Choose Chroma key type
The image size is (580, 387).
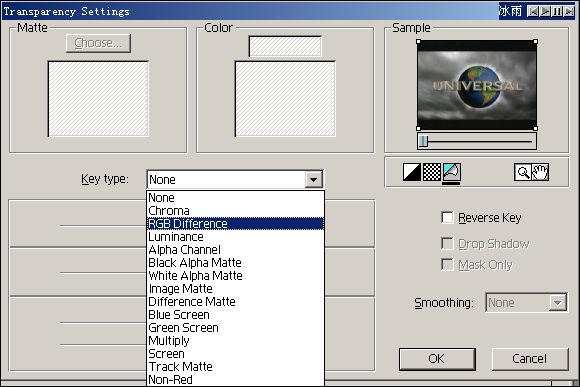tap(235, 211)
